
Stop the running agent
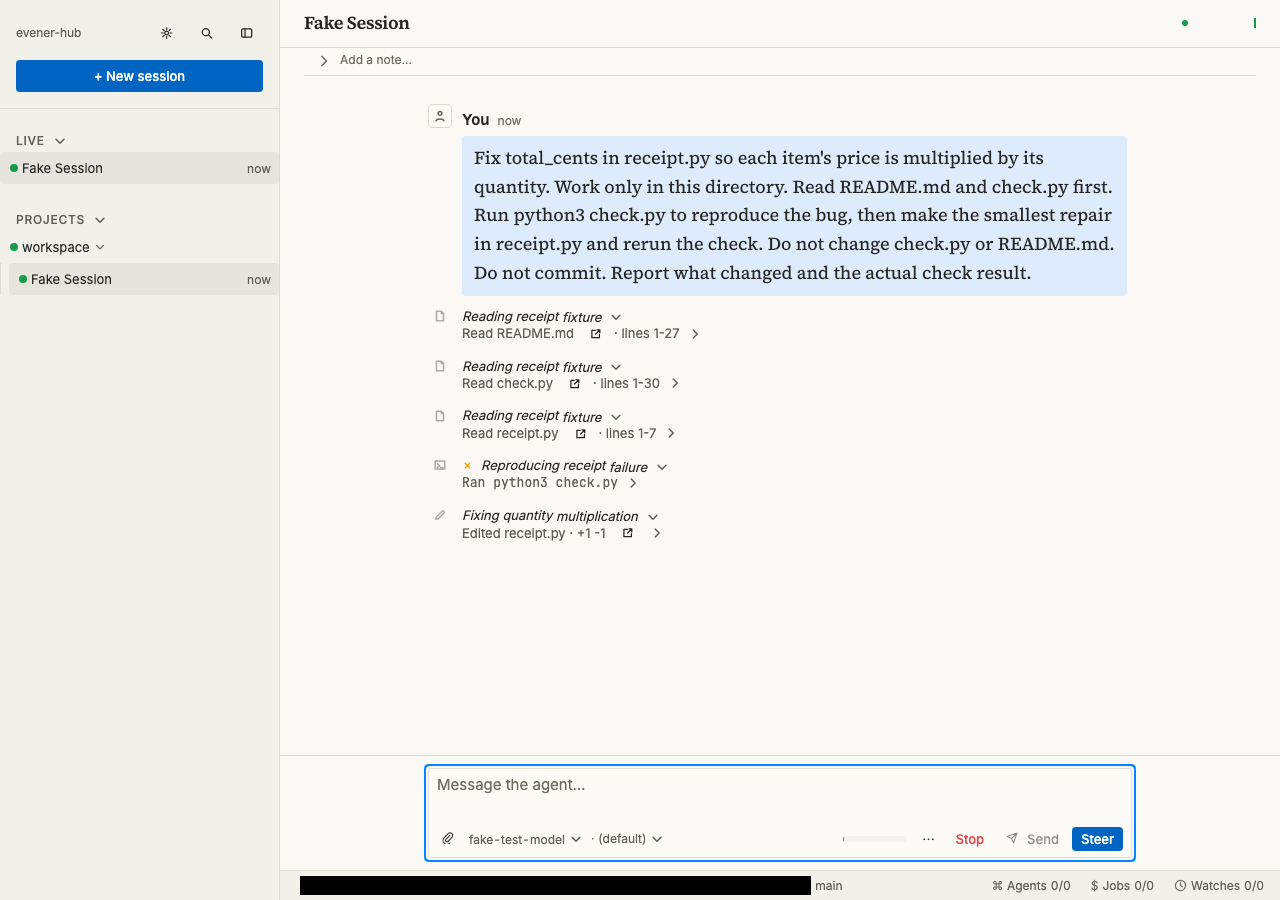click(970, 839)
